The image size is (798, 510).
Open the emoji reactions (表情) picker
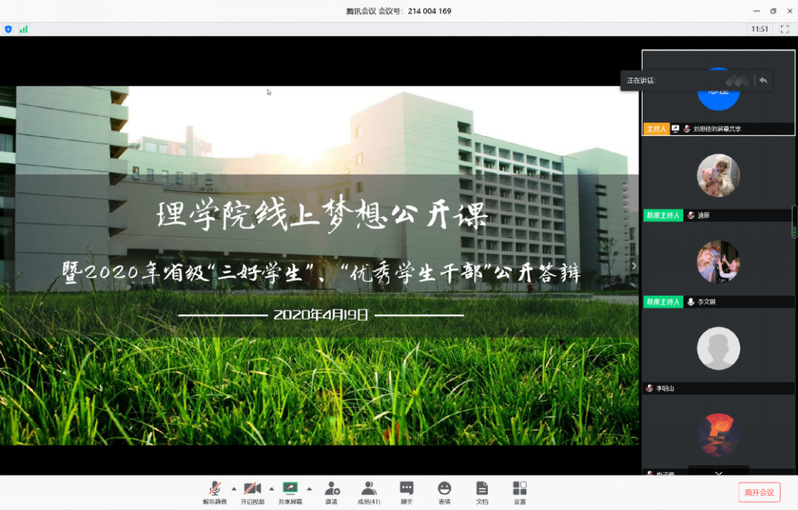click(x=444, y=491)
